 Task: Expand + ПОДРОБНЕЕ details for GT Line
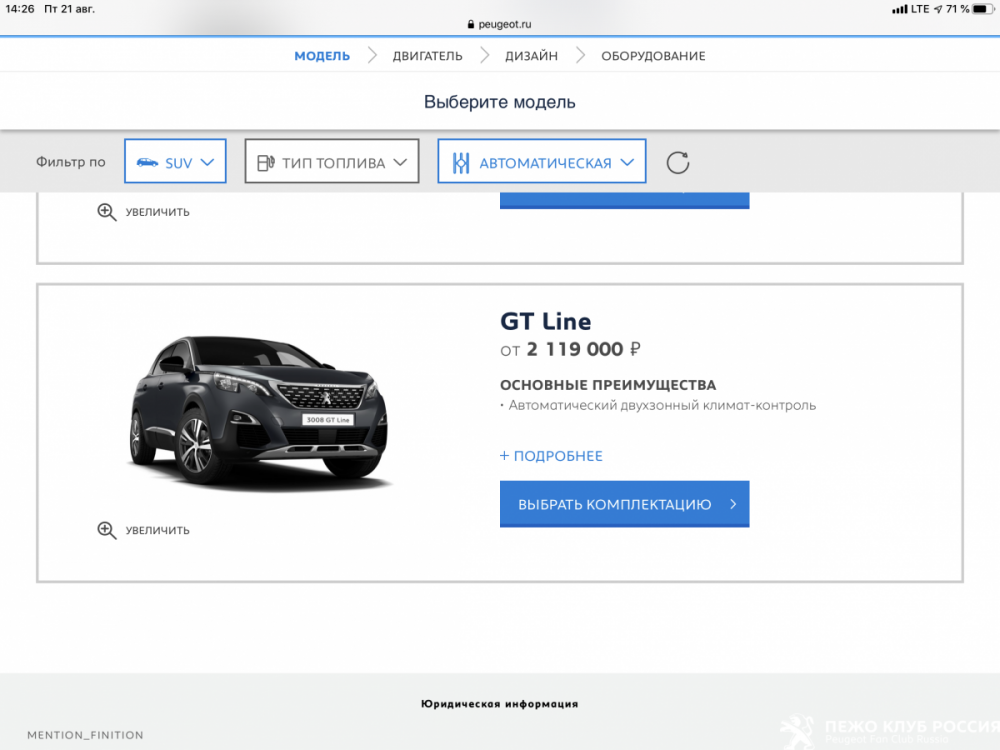point(551,456)
